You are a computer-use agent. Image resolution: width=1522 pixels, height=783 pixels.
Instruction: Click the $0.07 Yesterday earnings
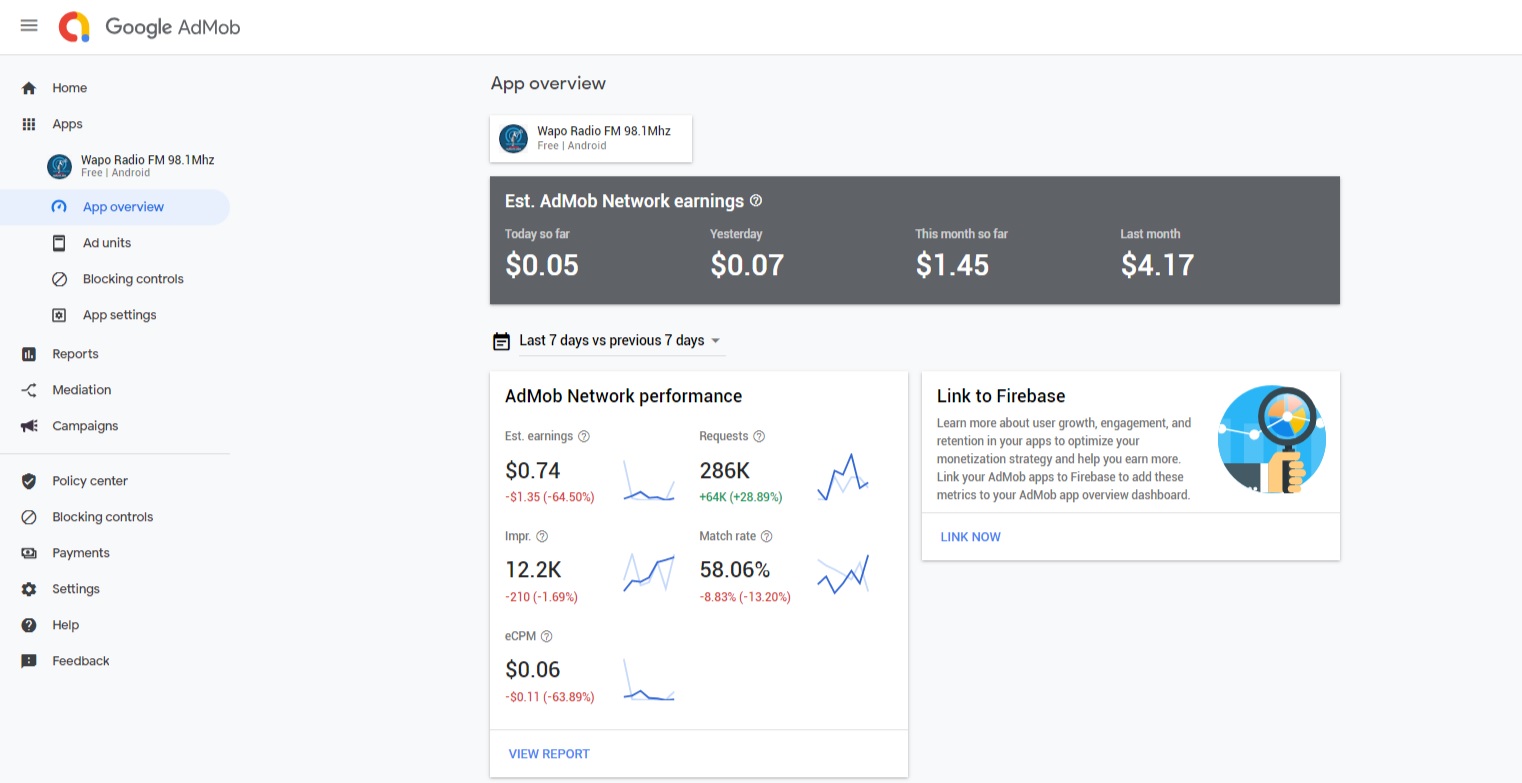click(747, 265)
